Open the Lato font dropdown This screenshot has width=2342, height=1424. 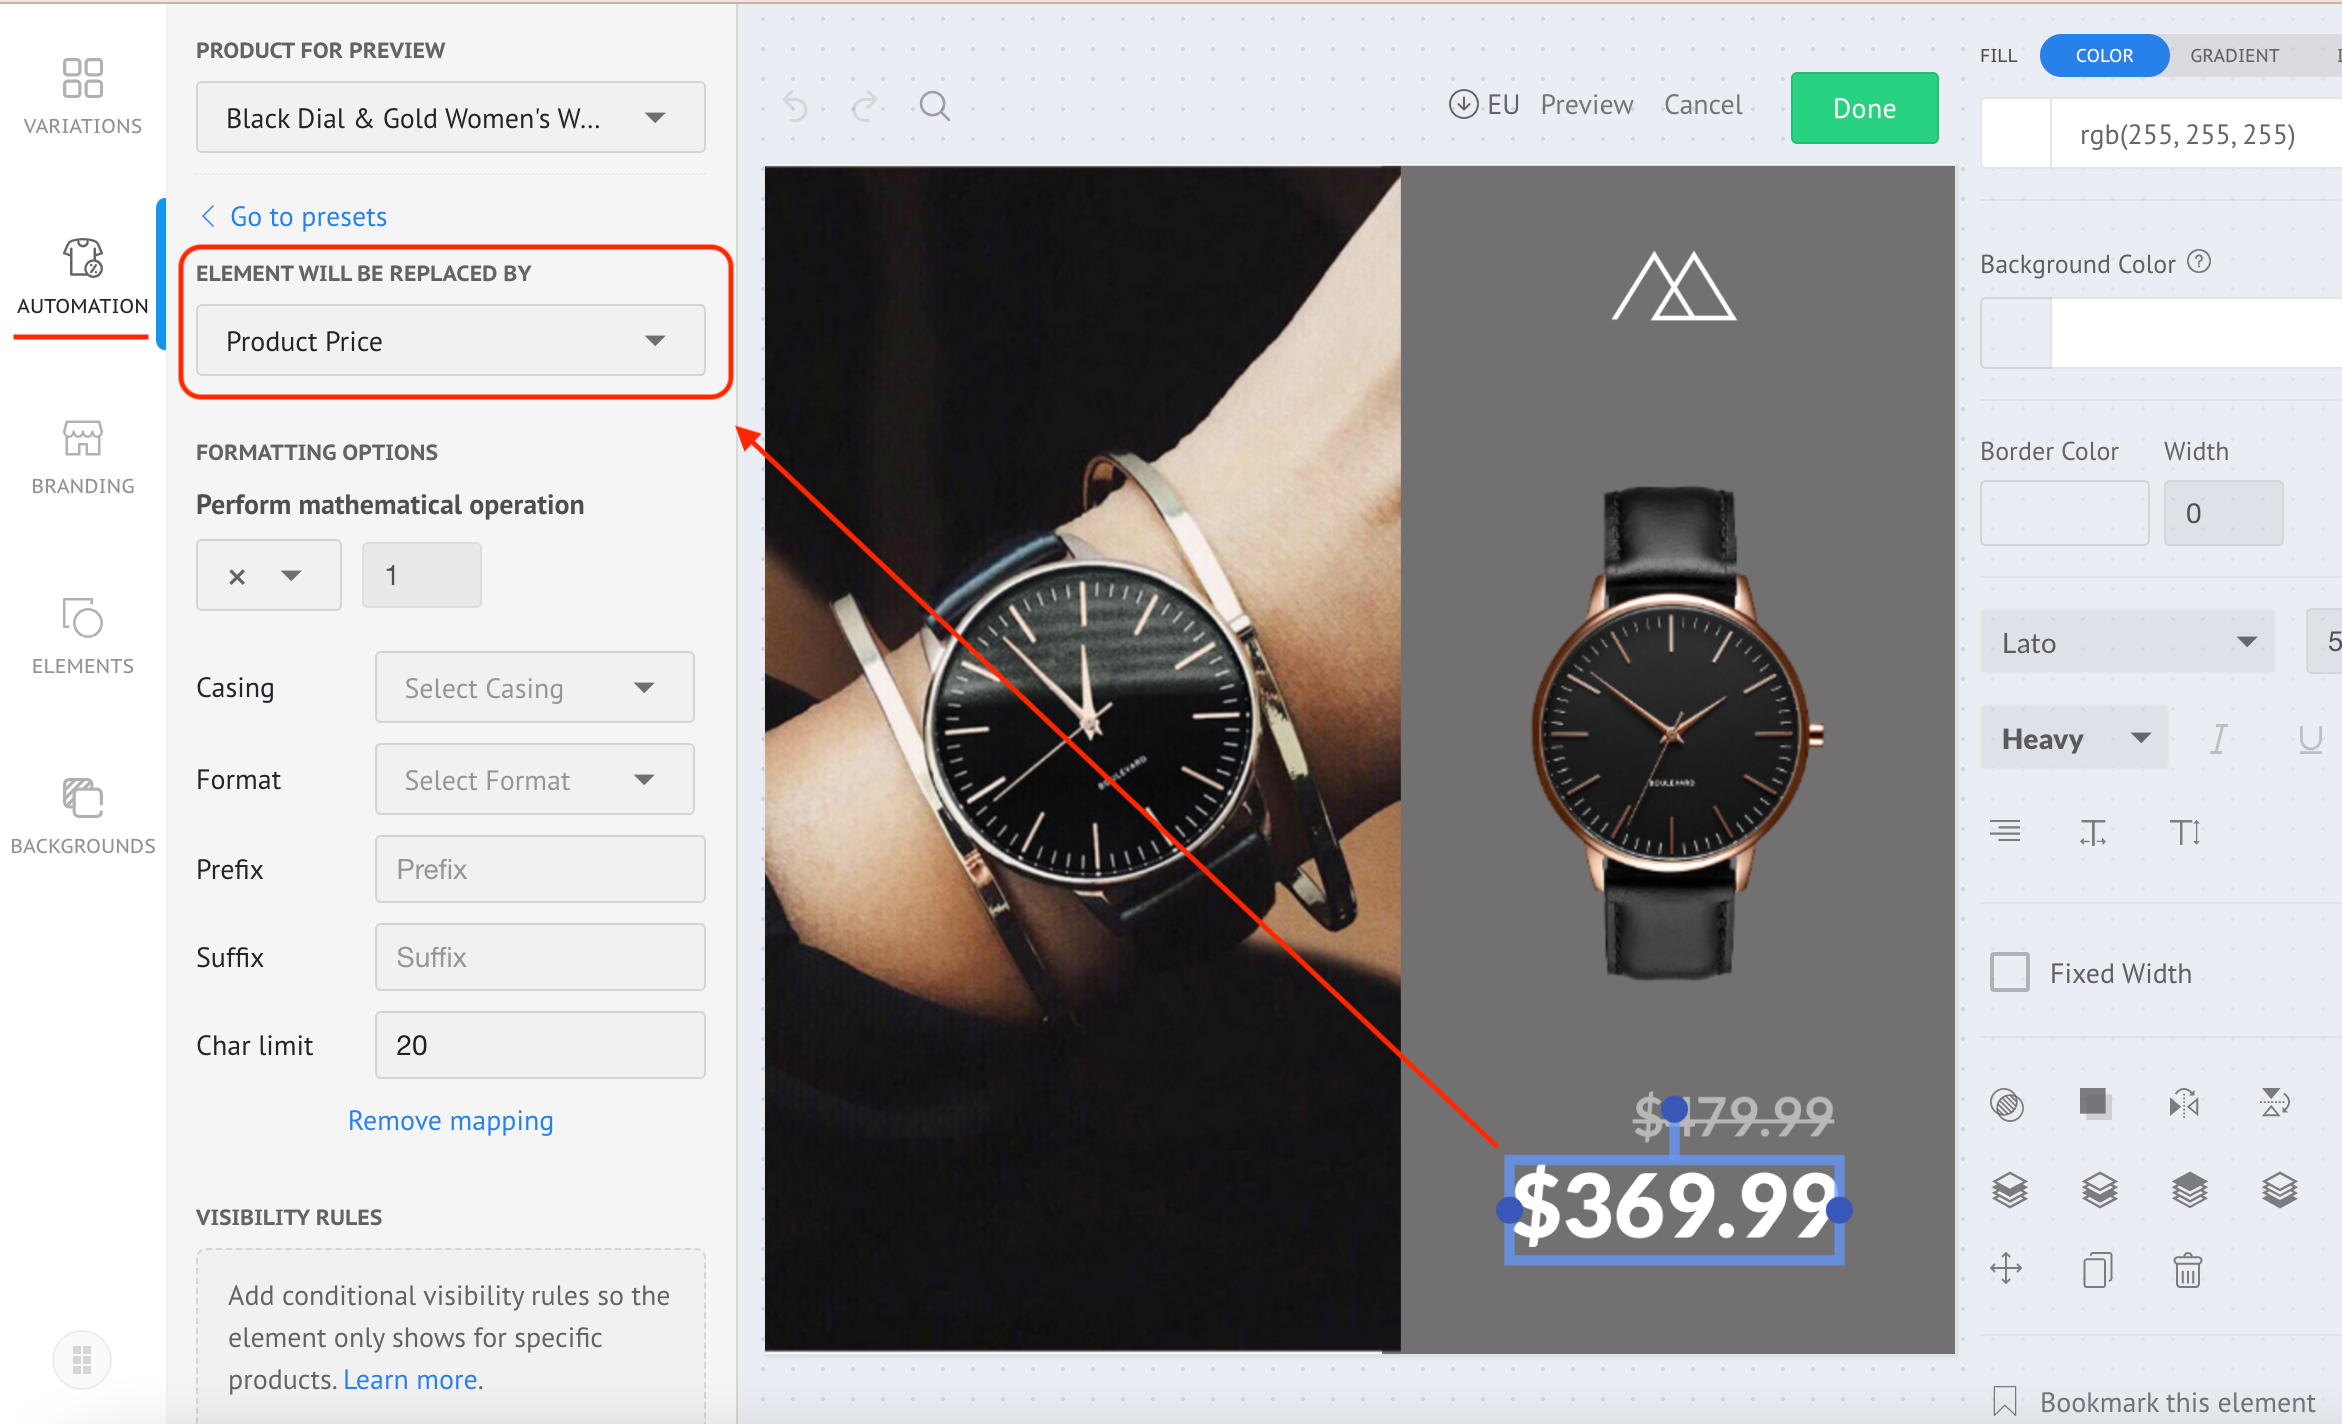[x=2128, y=642]
